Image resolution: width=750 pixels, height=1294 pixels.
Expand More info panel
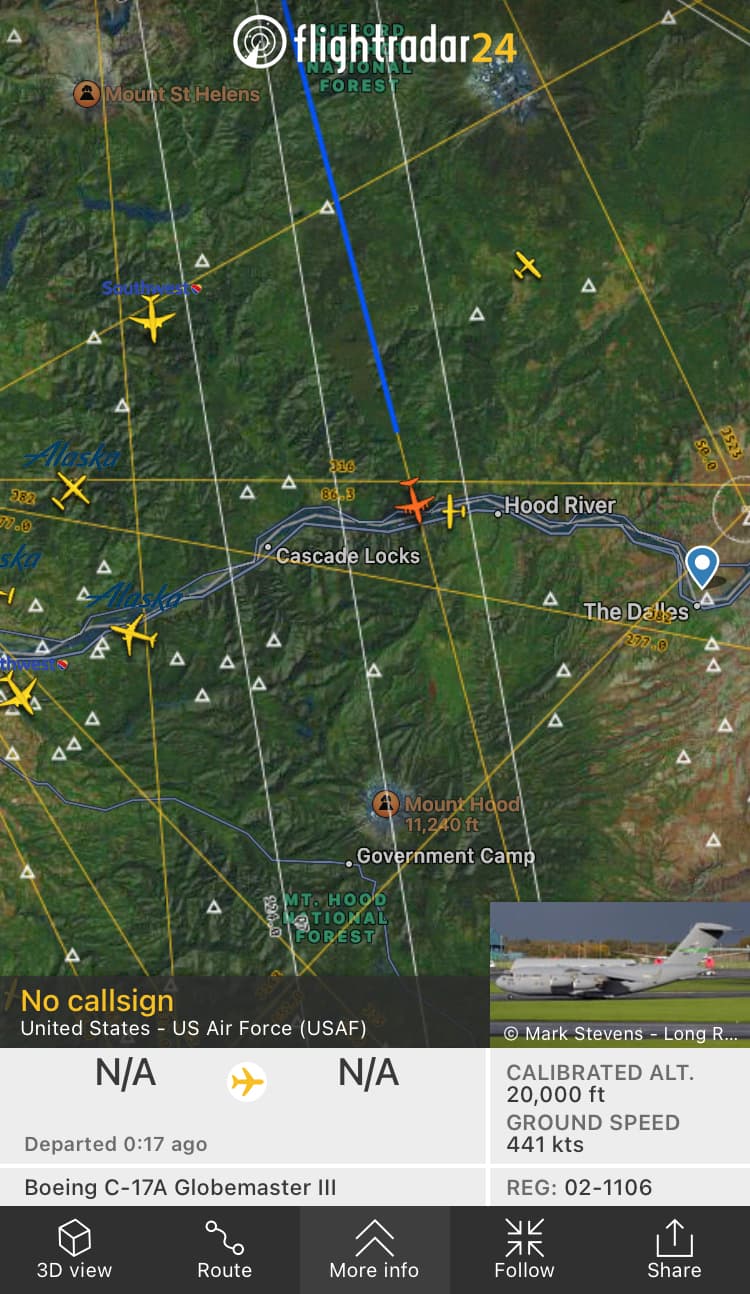(375, 1249)
